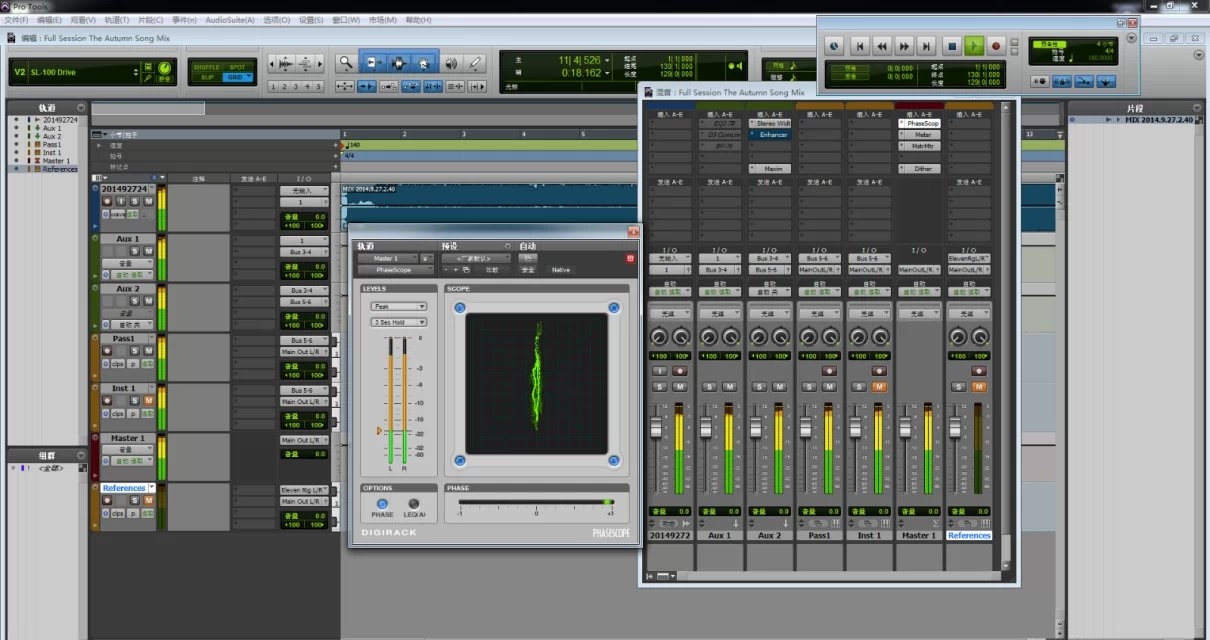Screen dimensions: 1210x640
Task: Solo the Pass1 channel in mixer
Action: 808,386
